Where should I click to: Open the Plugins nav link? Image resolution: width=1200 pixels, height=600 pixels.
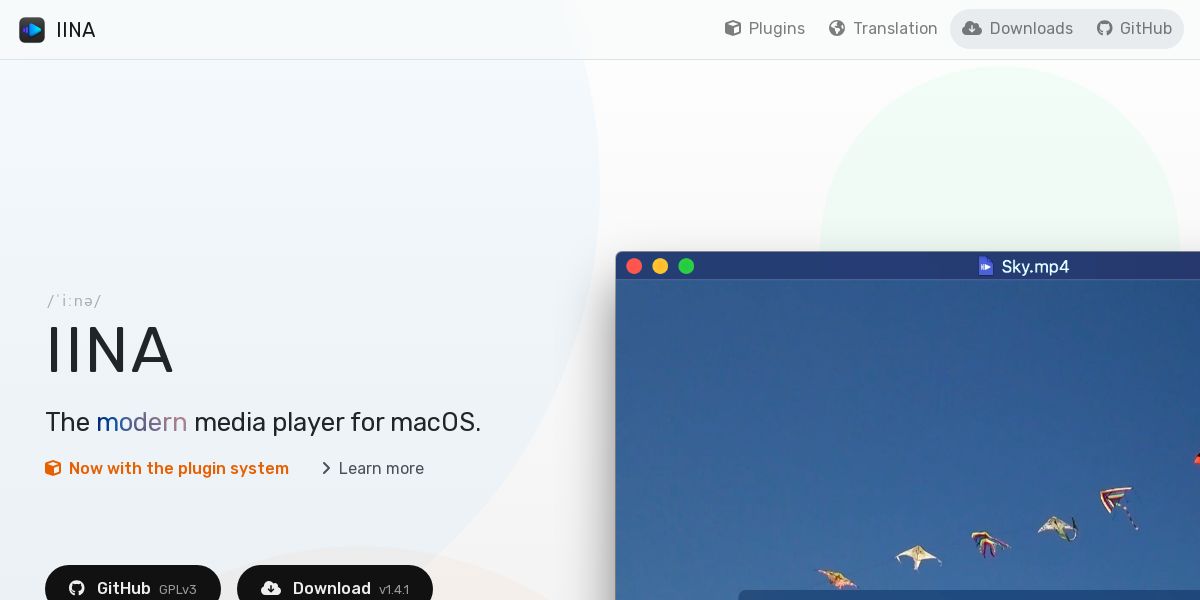point(765,28)
